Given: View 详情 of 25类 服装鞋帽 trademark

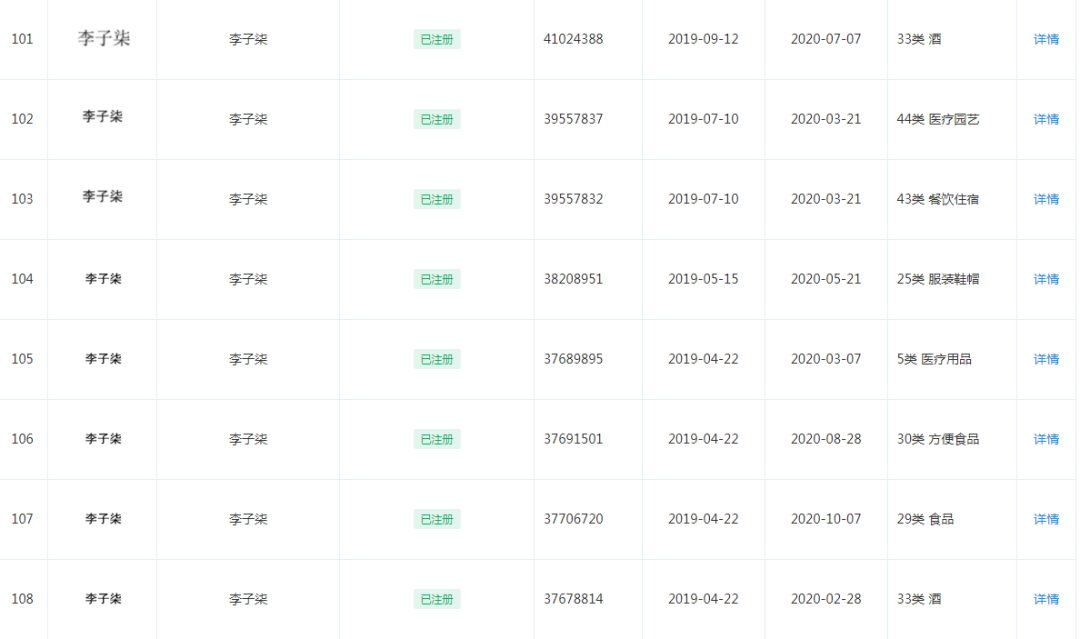Looking at the screenshot, I should pos(1046,279).
